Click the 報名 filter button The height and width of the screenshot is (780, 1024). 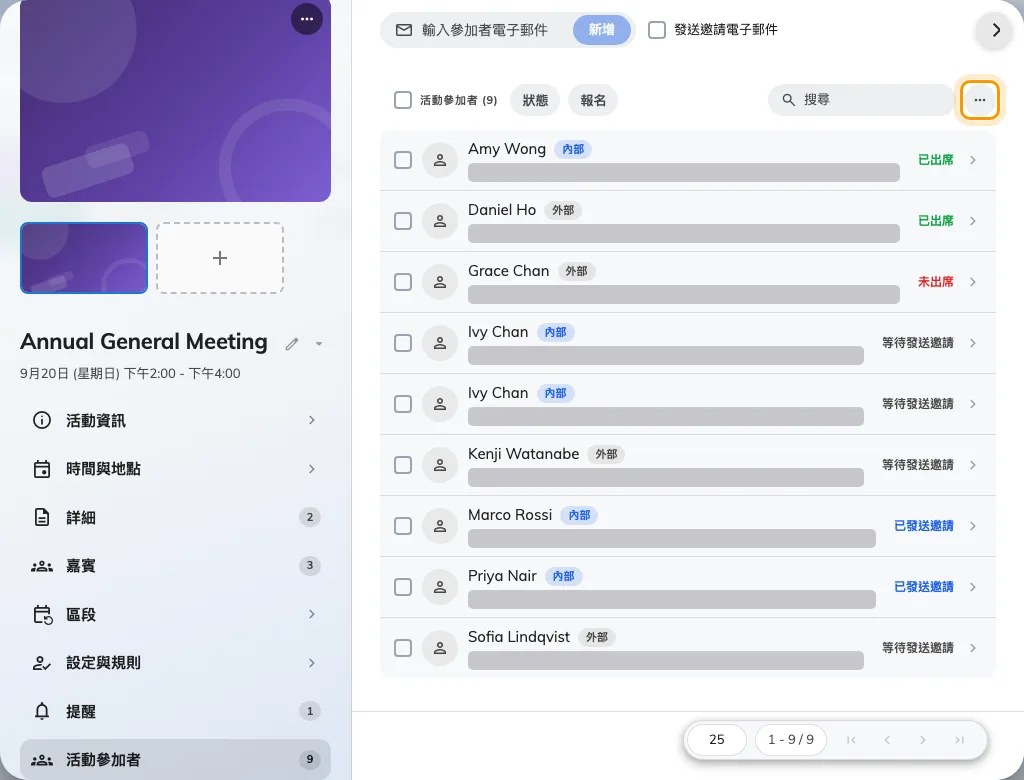click(593, 100)
